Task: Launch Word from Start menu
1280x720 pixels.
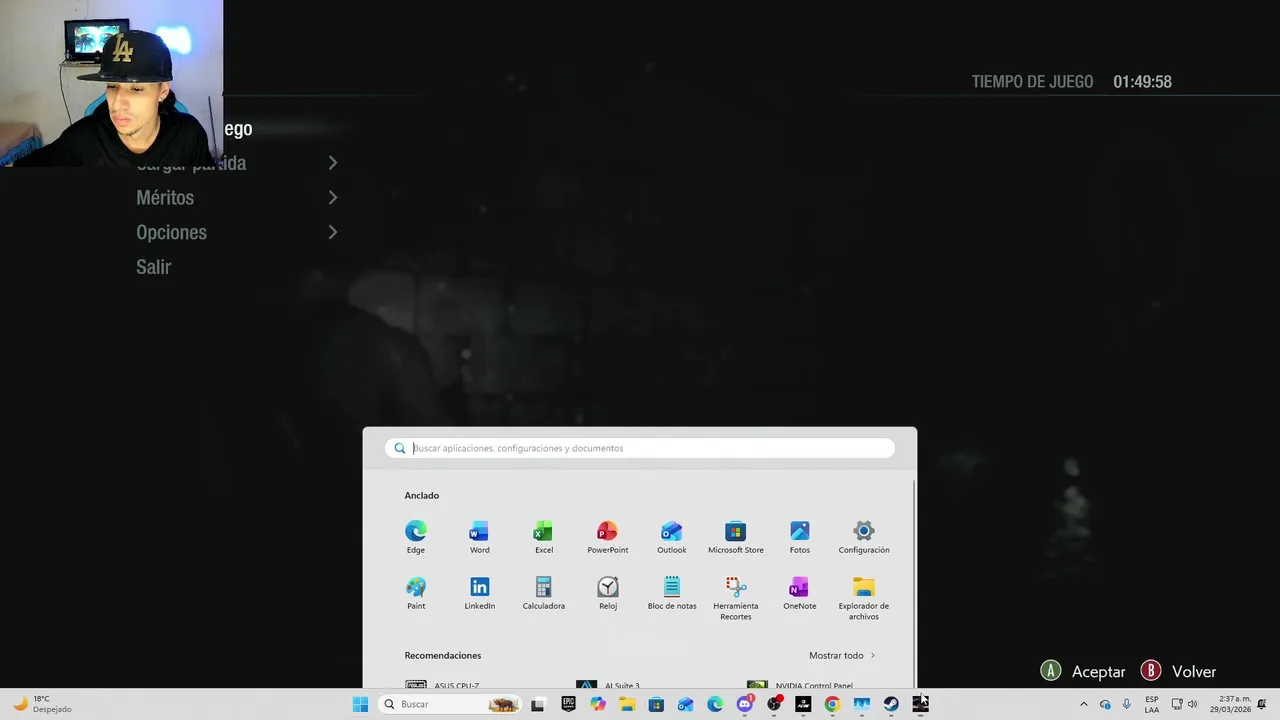Action: coord(480,537)
